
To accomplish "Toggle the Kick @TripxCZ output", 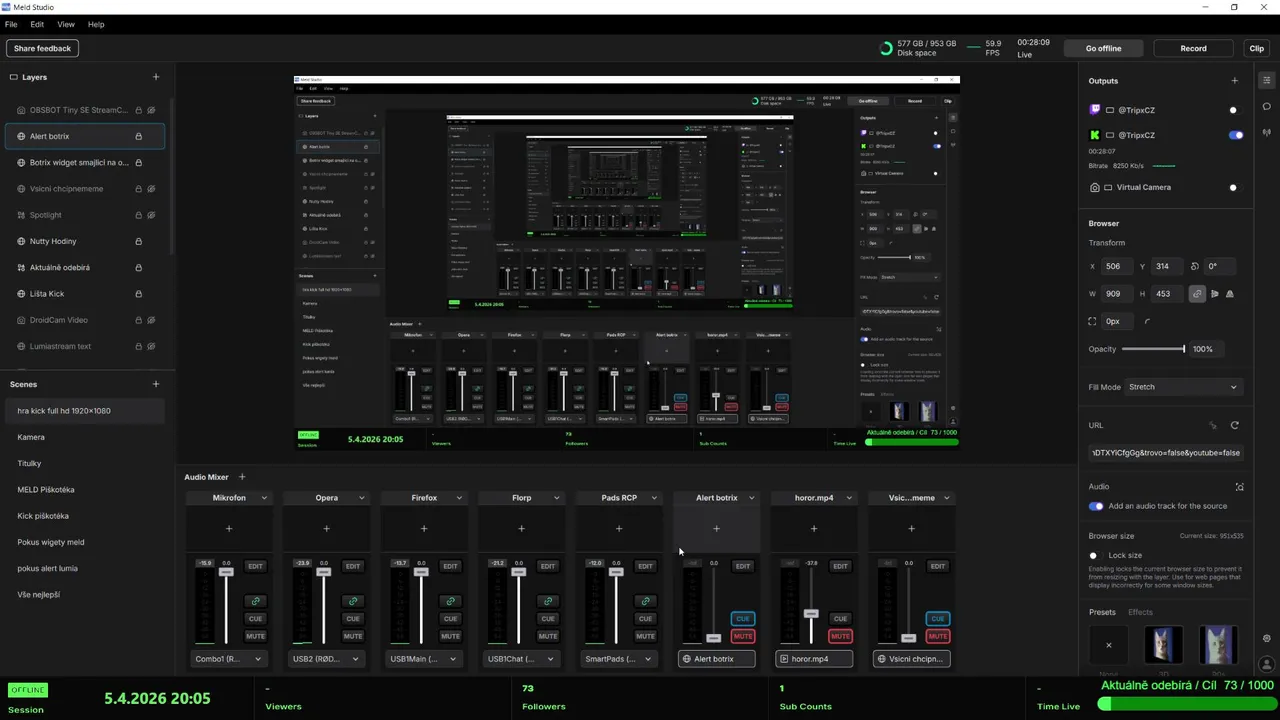I will pos(1236,135).
